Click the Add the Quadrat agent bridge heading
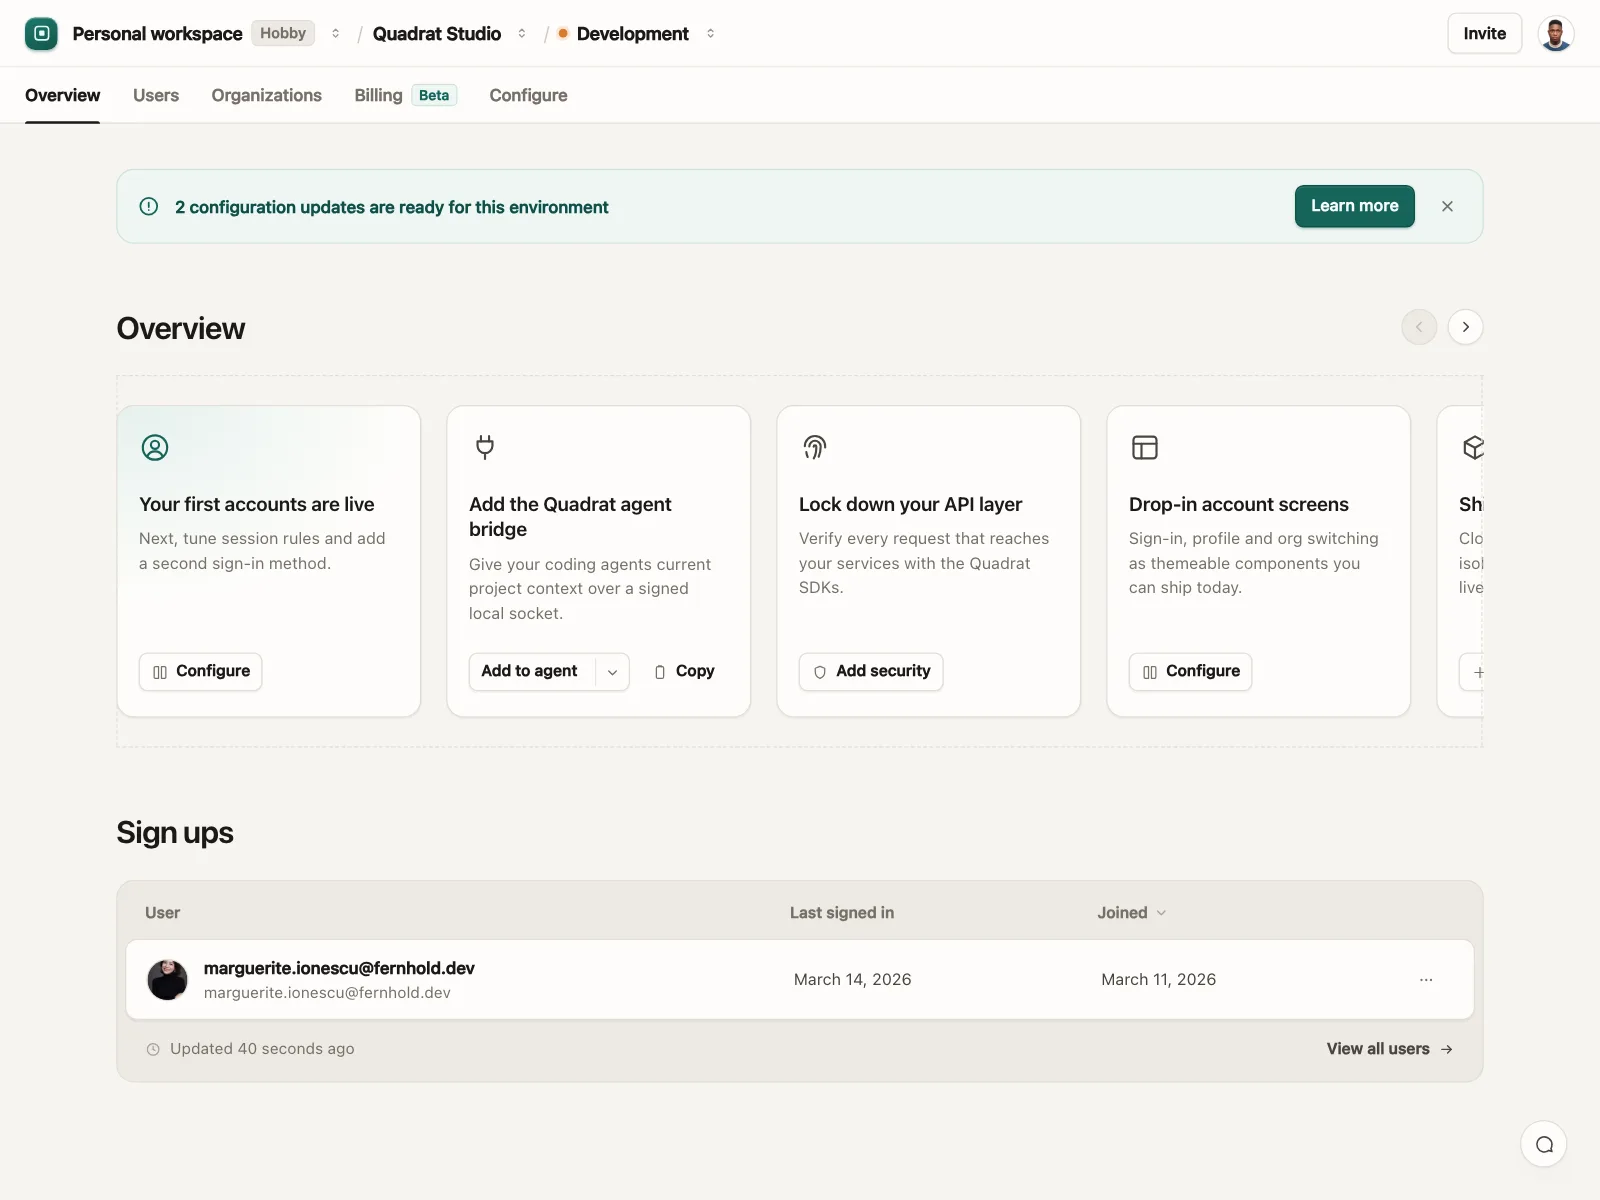1600x1200 pixels. tap(570, 517)
